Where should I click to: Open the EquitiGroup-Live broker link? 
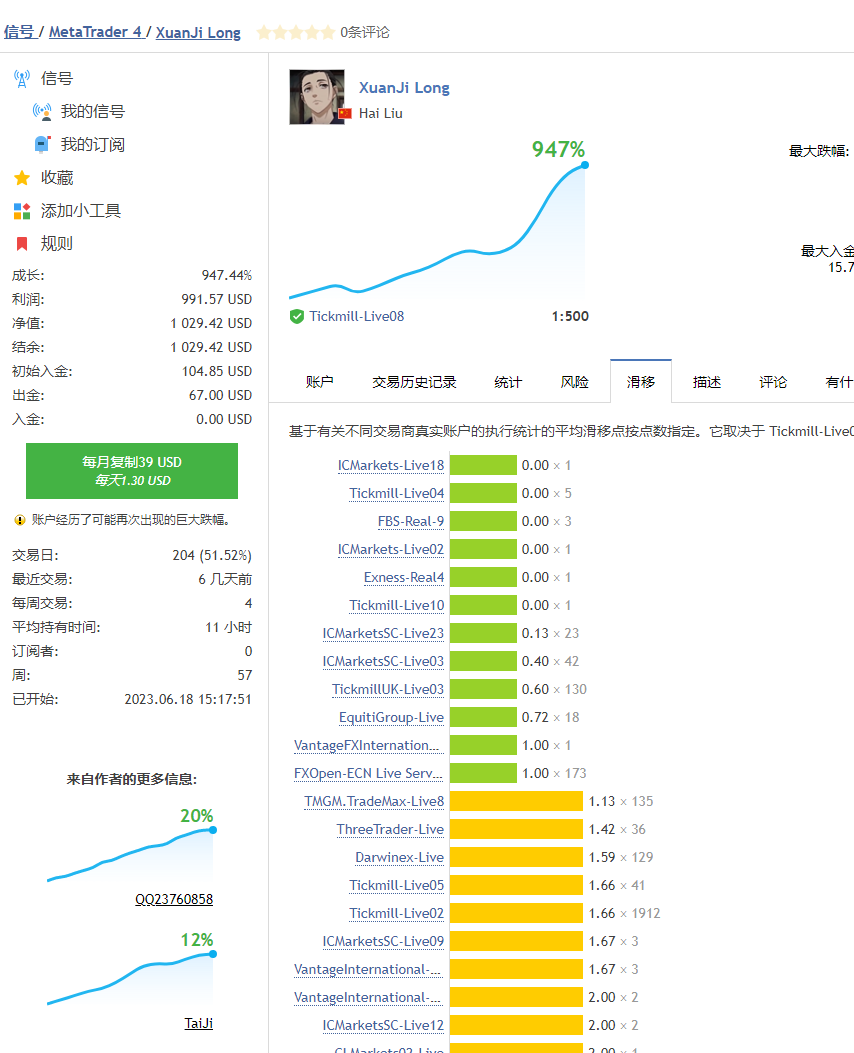391,717
